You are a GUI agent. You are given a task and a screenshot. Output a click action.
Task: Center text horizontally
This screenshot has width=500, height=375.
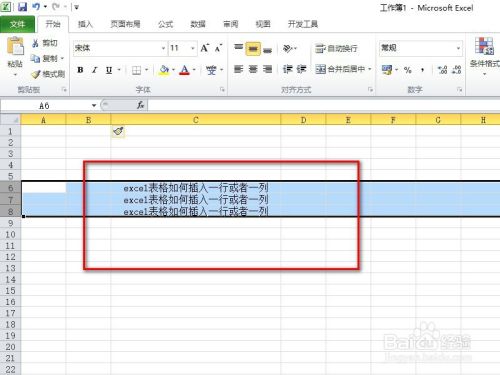click(253, 69)
